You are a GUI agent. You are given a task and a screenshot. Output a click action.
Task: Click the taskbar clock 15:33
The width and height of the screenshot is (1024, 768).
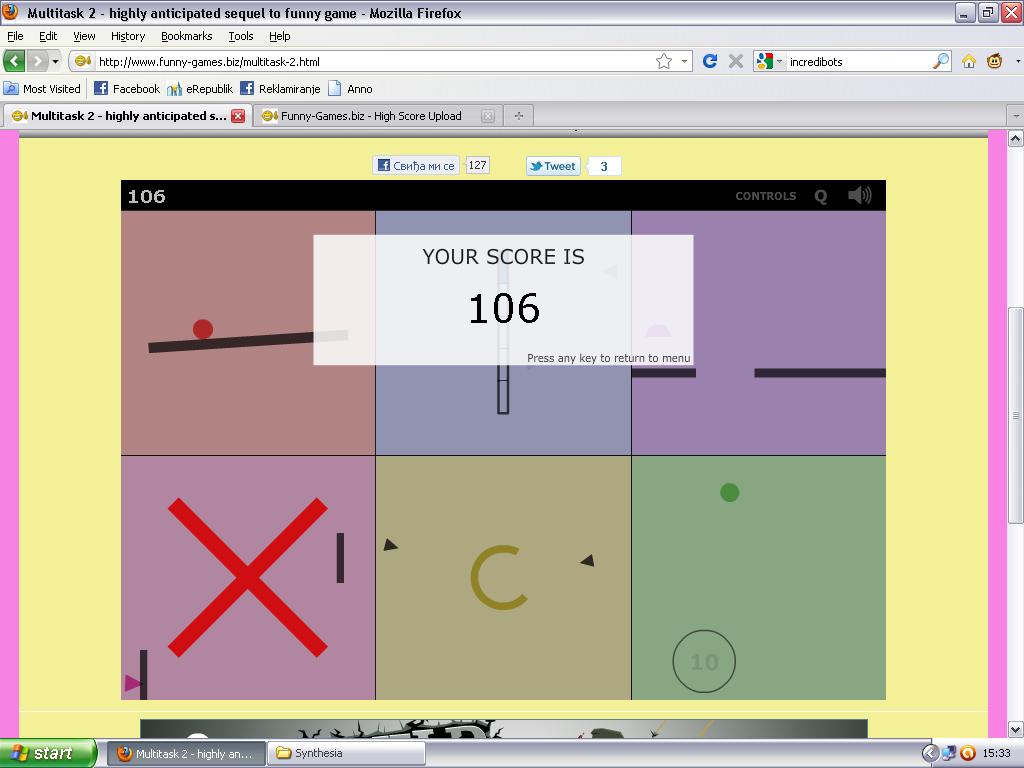click(997, 753)
